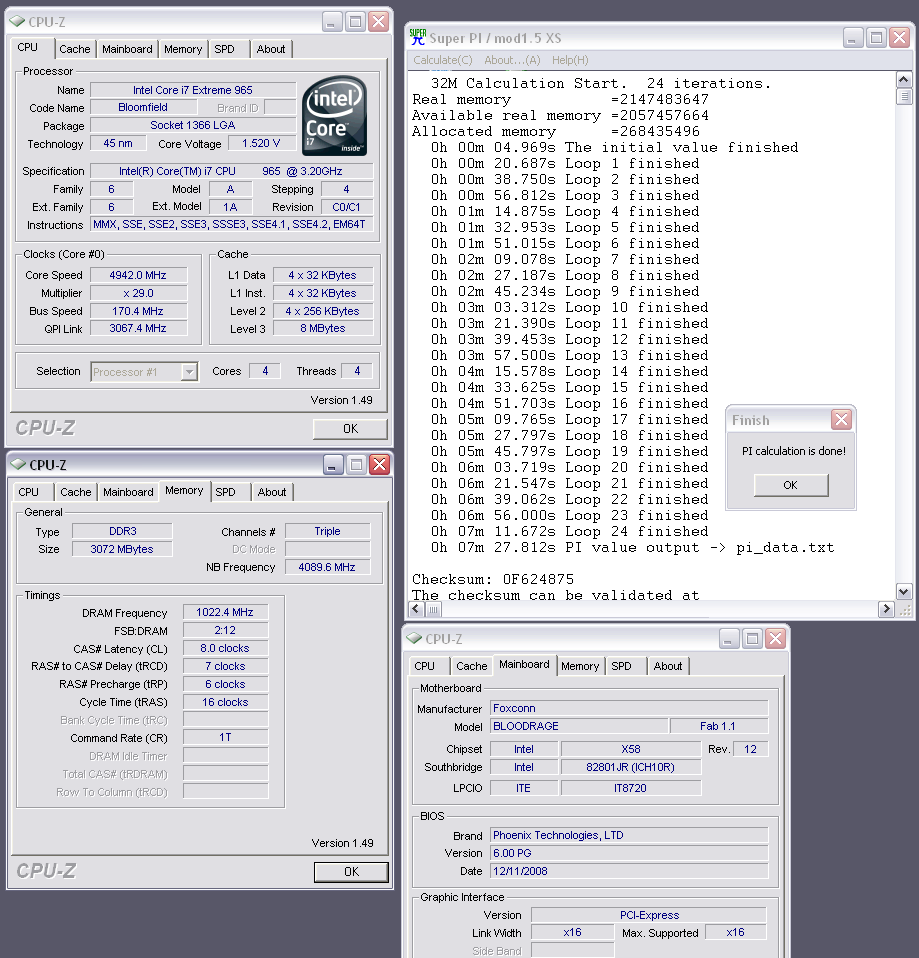
Task: Click Super PI horizontal scrollbar left arrow
Action: pos(417,609)
